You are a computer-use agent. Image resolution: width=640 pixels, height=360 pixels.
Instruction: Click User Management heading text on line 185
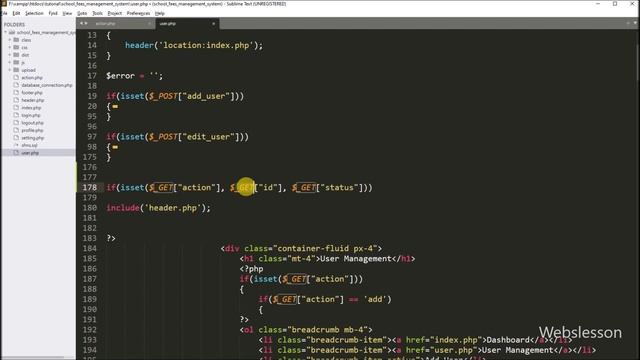tap(356, 259)
